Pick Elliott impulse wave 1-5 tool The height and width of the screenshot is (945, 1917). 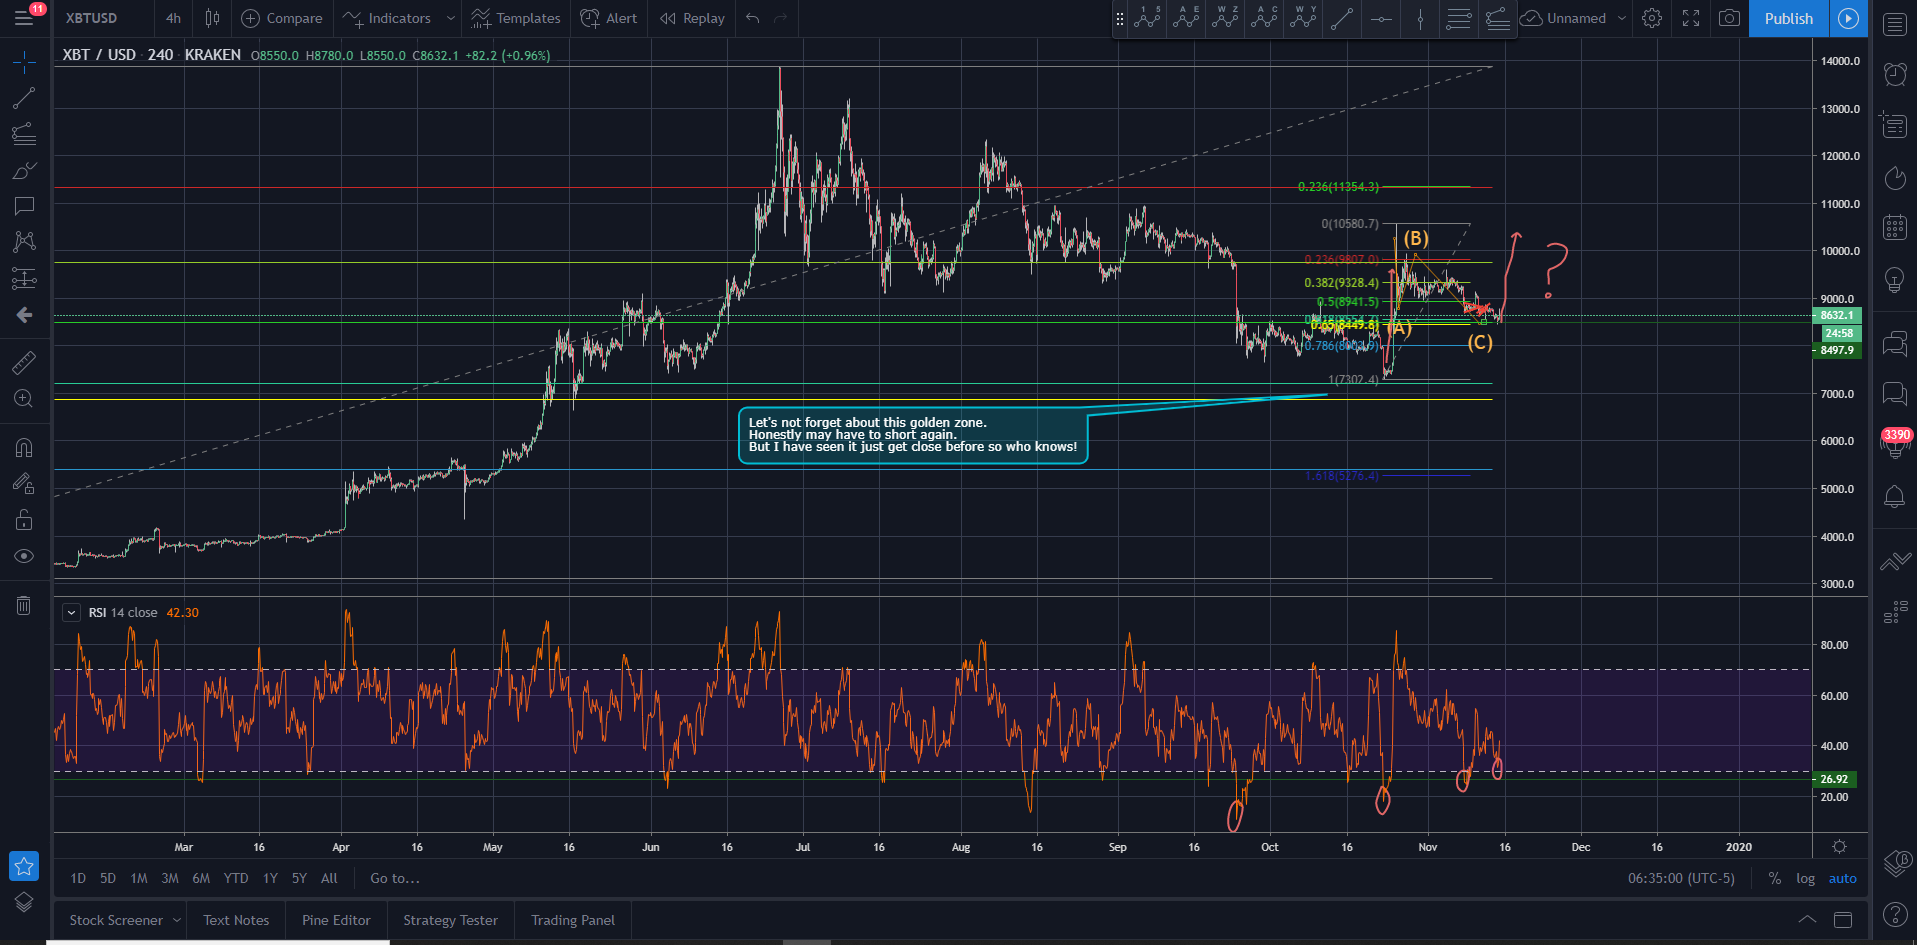click(x=1148, y=18)
